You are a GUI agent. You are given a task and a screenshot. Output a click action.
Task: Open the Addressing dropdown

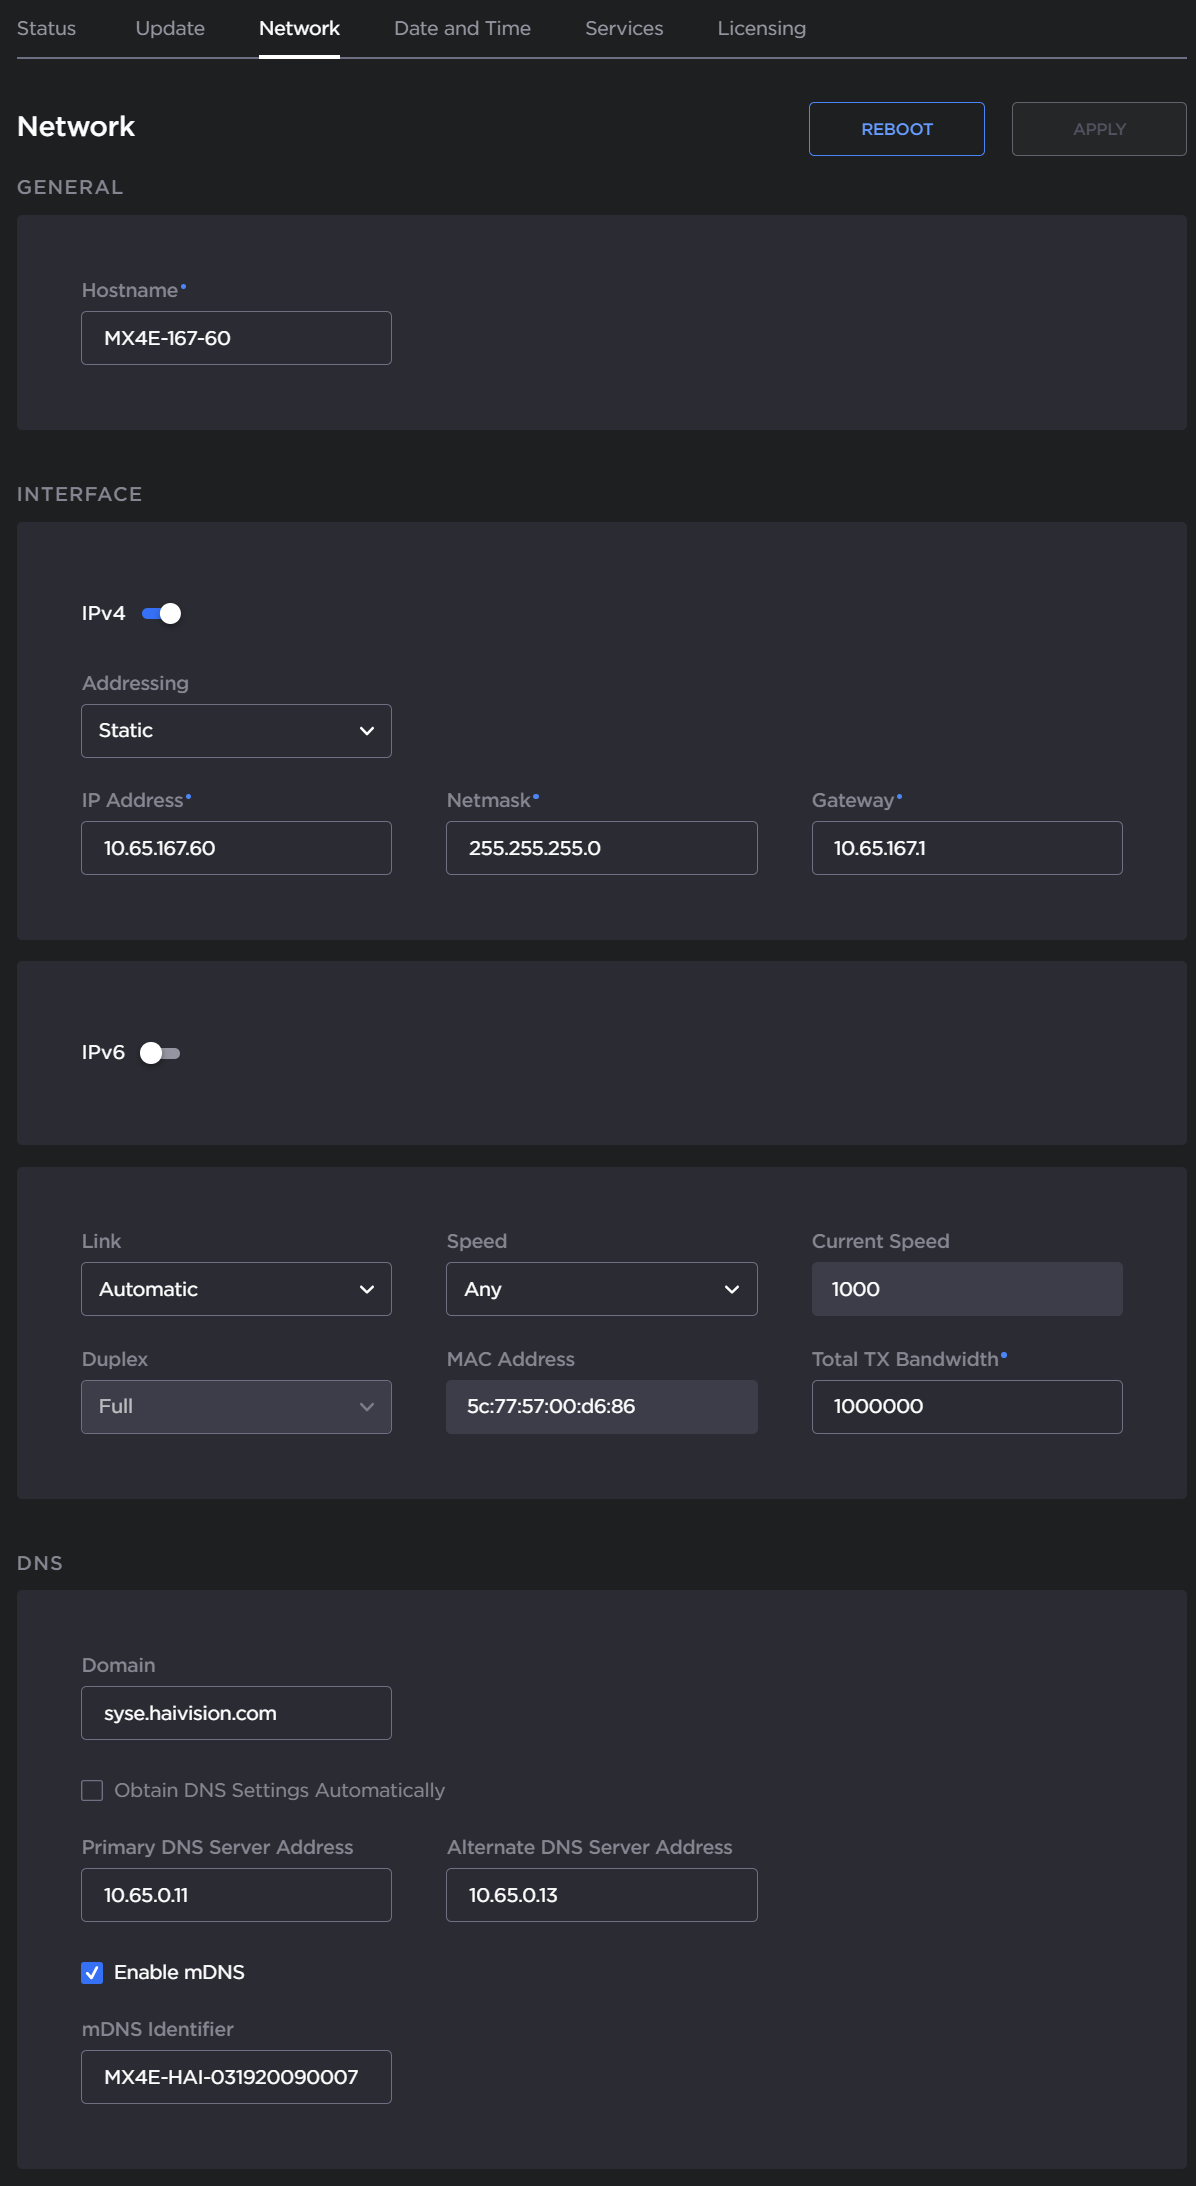click(x=236, y=731)
